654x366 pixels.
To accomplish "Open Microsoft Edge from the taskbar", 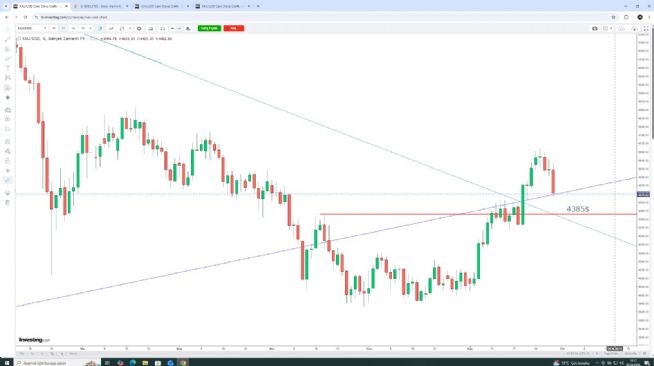I will [x=133, y=363].
